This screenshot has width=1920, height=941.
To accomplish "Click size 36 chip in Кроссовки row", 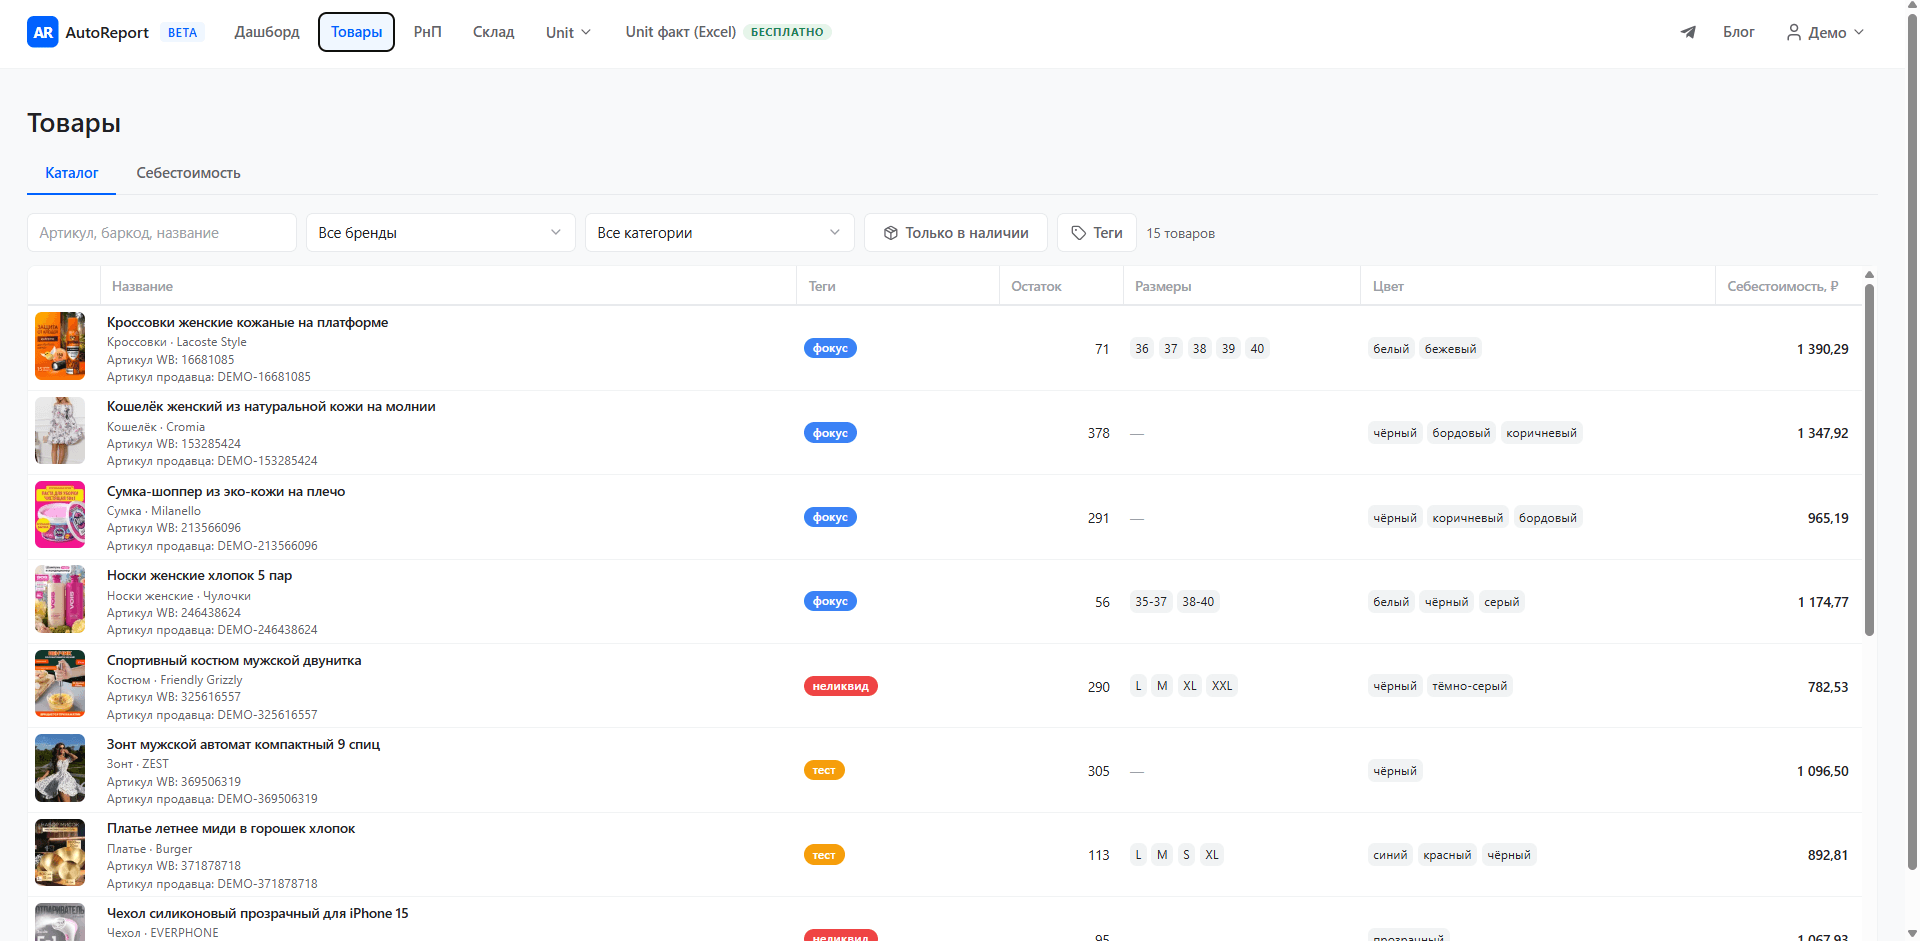I will point(1142,349).
